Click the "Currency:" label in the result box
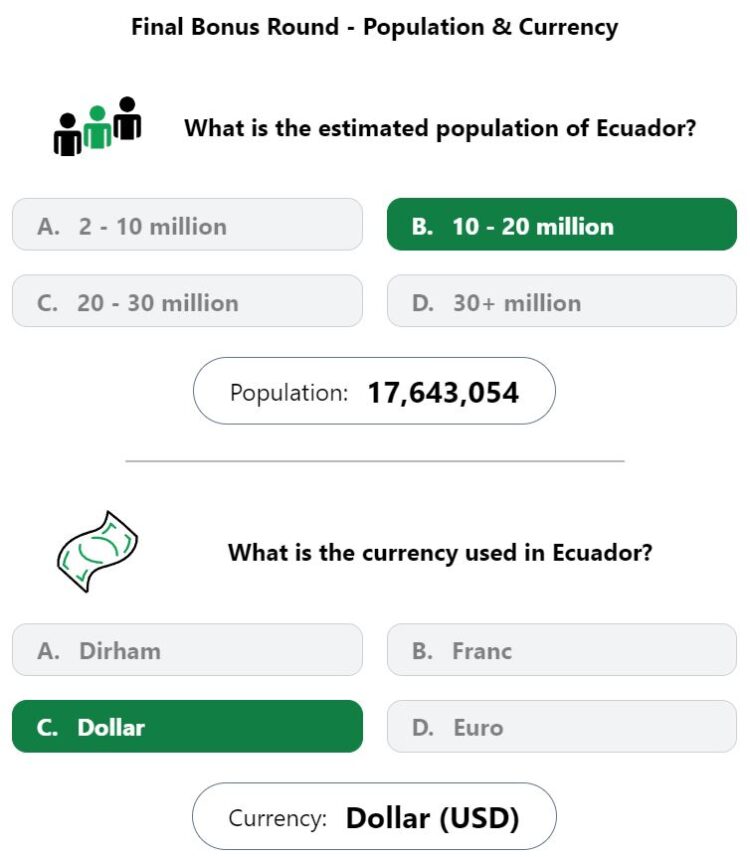The height and width of the screenshot is (857, 750). (x=277, y=819)
